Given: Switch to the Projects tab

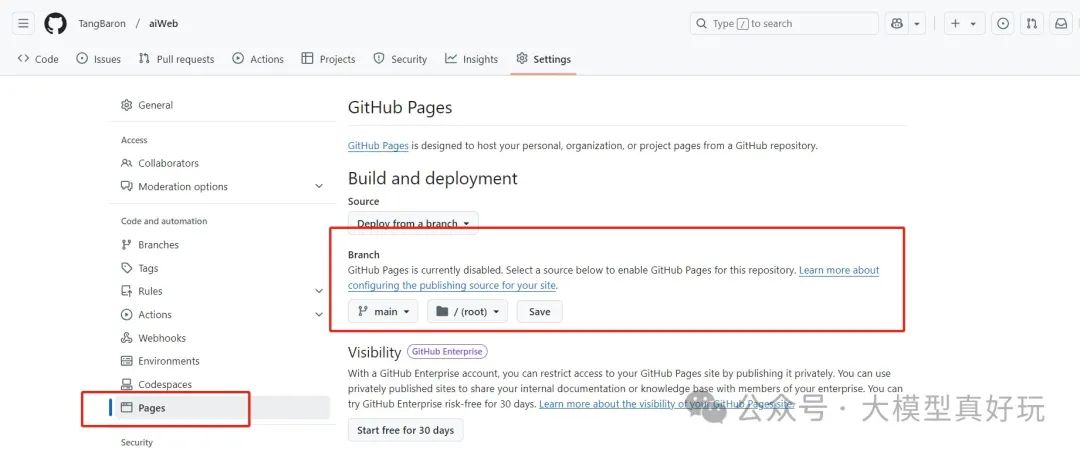Looking at the screenshot, I should pos(329,59).
